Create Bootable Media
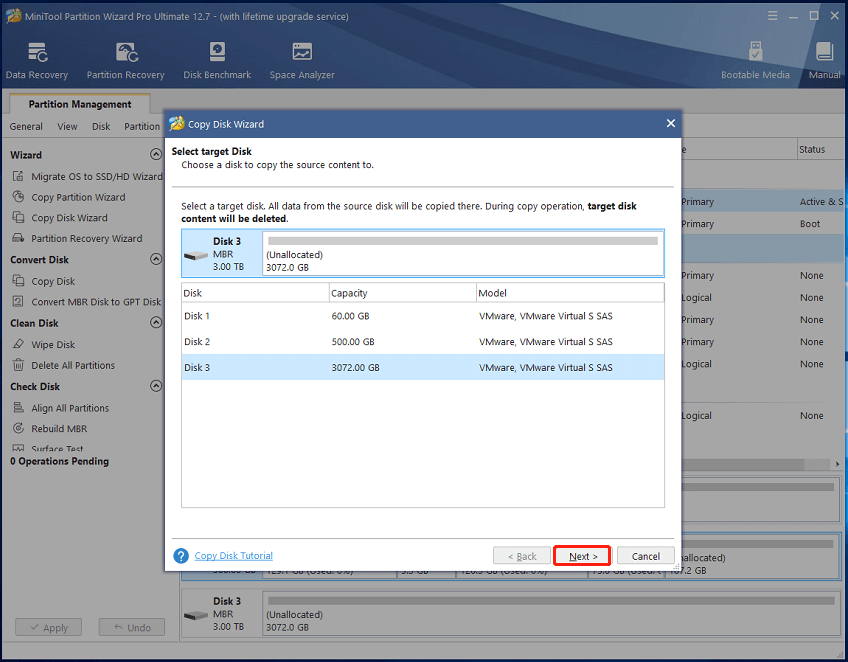Image resolution: width=848 pixels, height=662 pixels. [x=755, y=61]
